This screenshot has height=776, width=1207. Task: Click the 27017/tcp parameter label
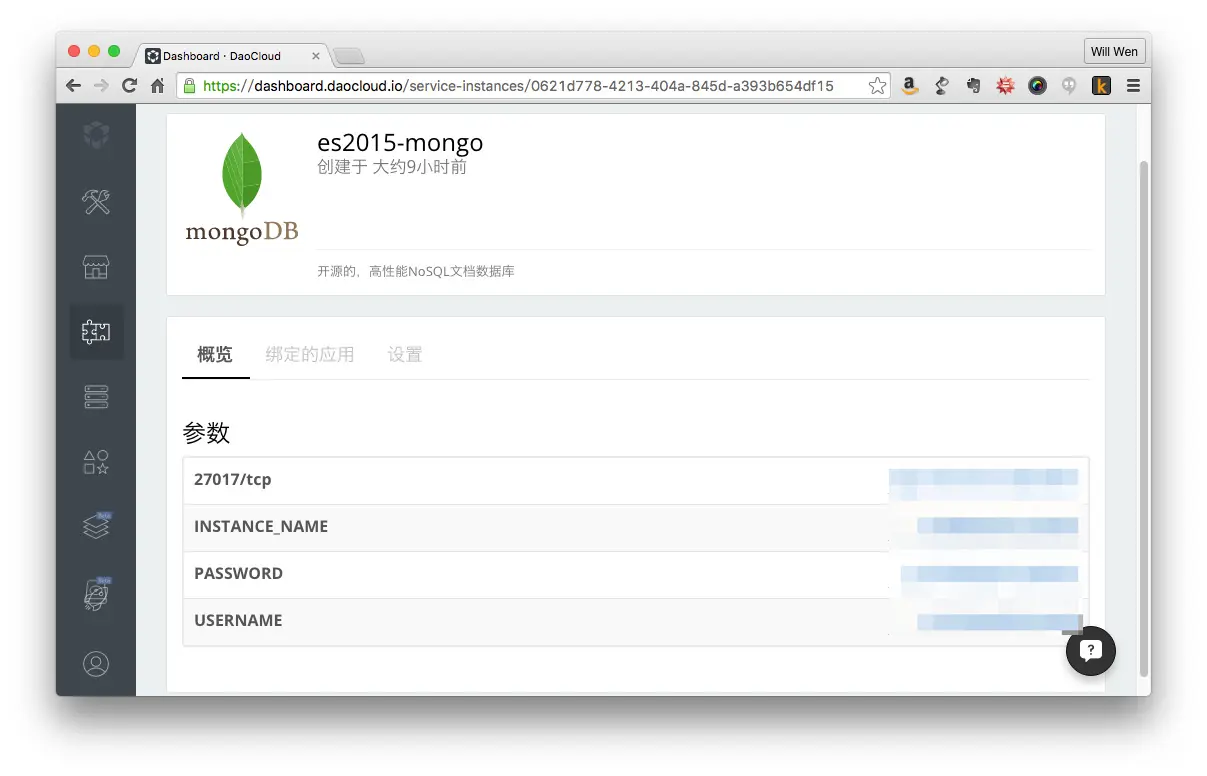(233, 480)
